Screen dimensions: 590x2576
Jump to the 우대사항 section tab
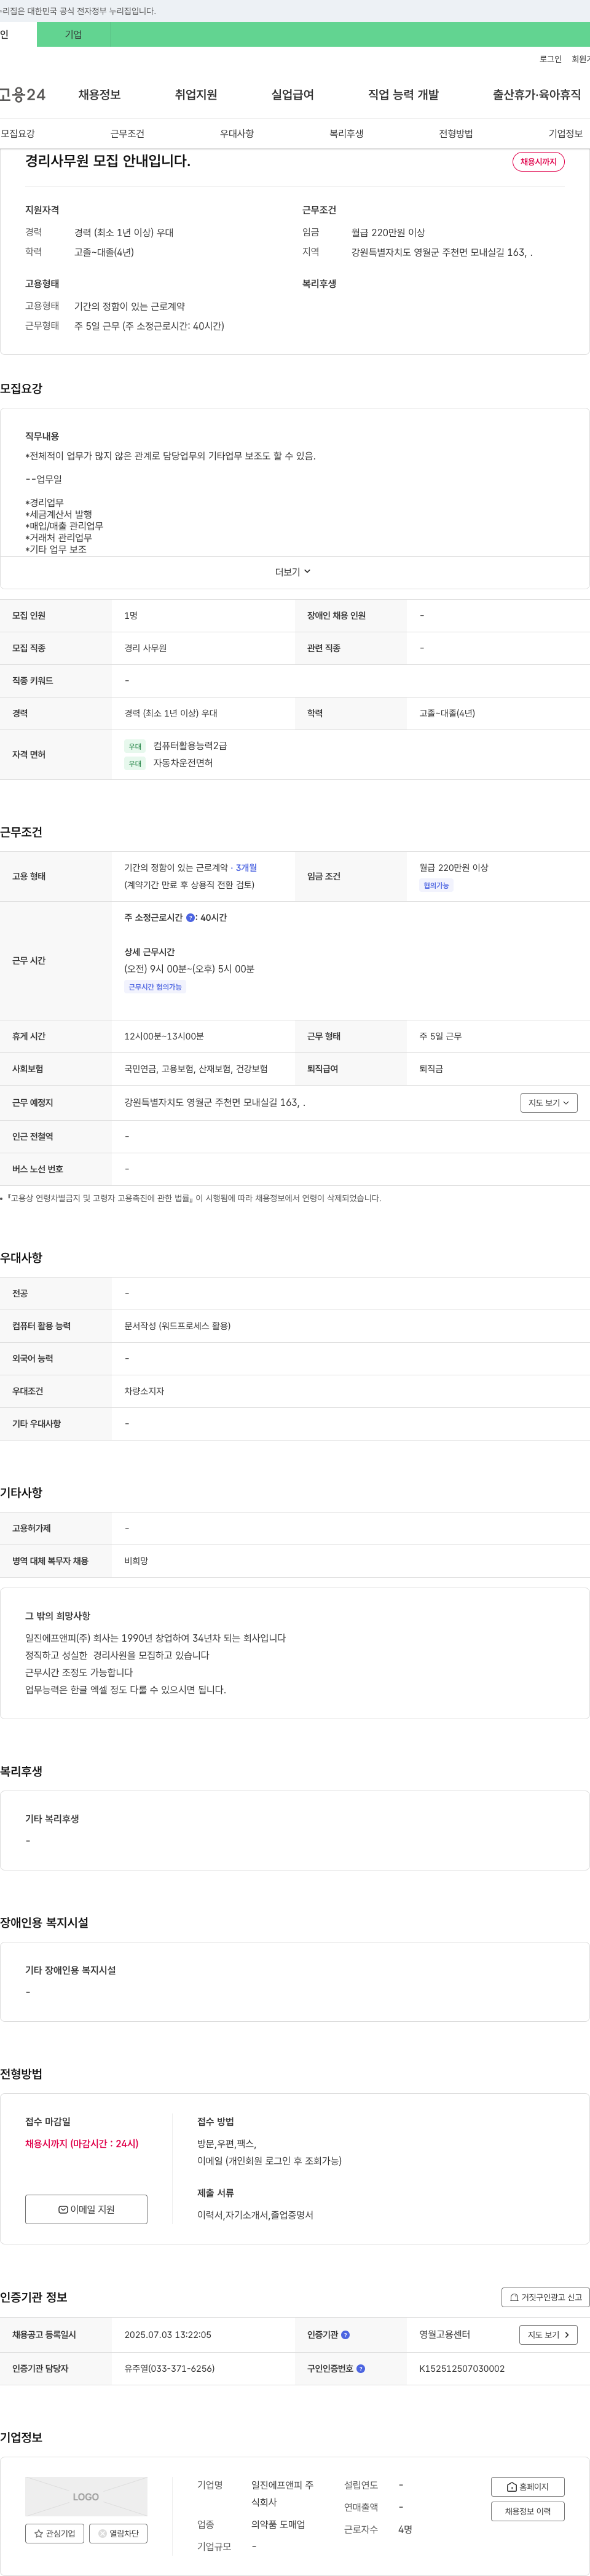(x=237, y=134)
